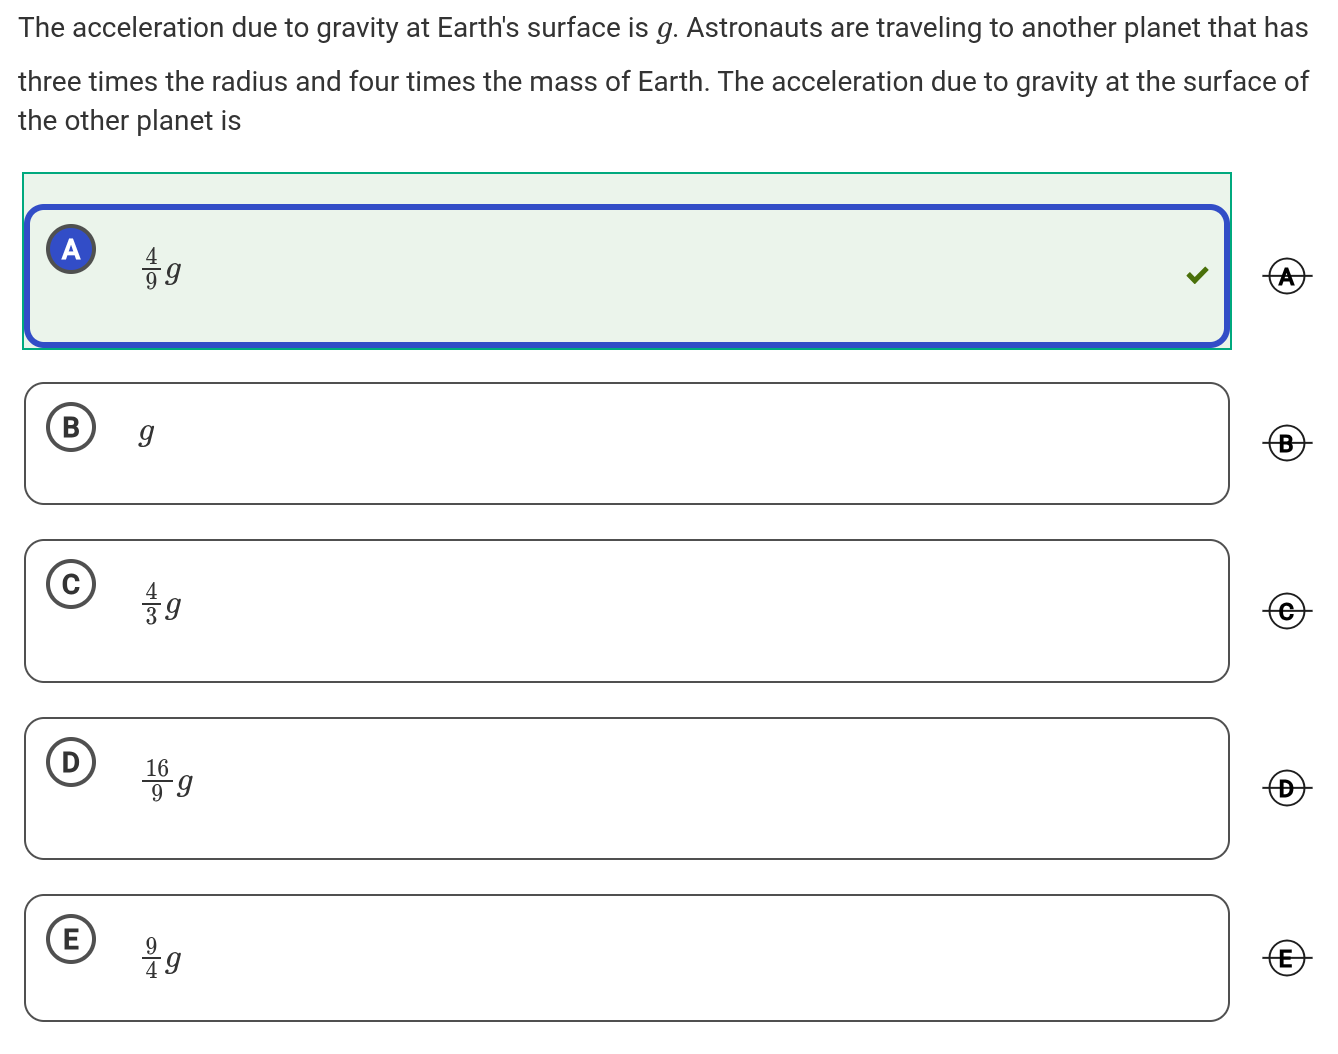Cross out answer B with strikethrough icon
This screenshot has width=1338, height=1054.
(1286, 443)
